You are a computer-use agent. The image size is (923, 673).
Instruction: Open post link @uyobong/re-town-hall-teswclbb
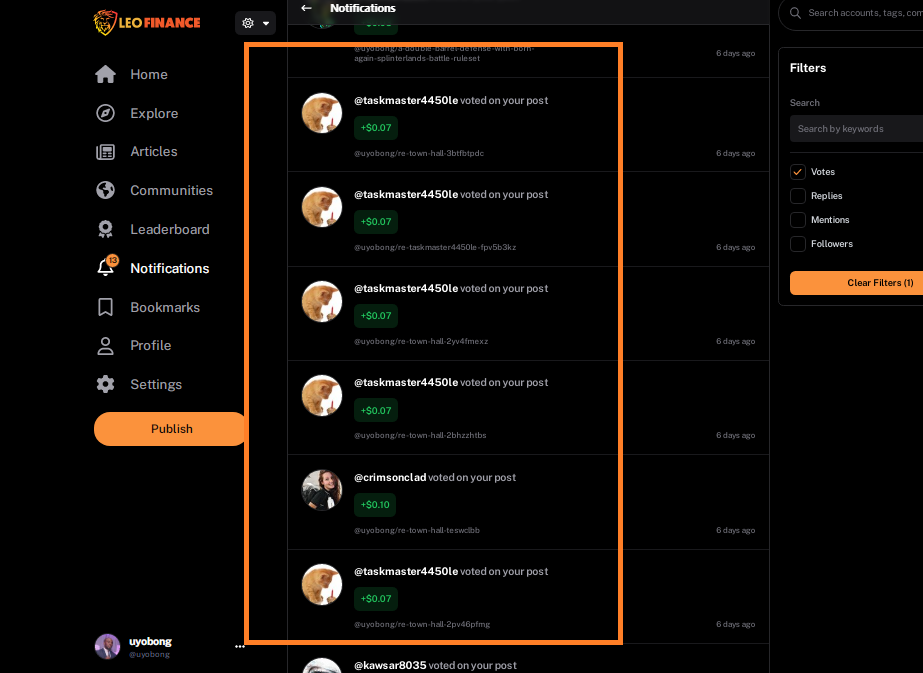coord(417,531)
